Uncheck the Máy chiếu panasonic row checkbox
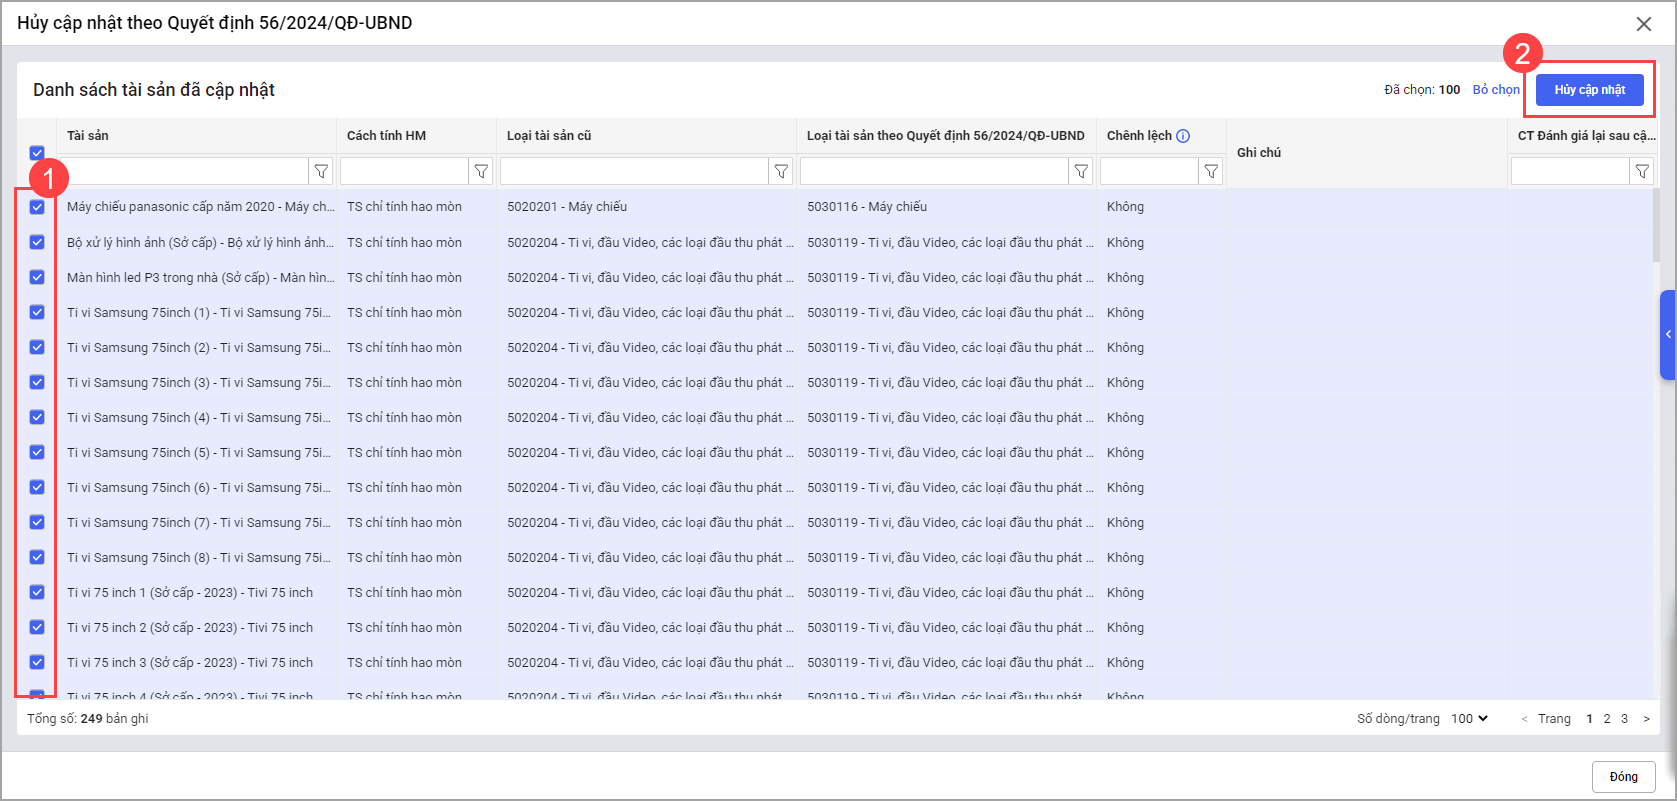This screenshot has width=1677, height=801. (37, 207)
